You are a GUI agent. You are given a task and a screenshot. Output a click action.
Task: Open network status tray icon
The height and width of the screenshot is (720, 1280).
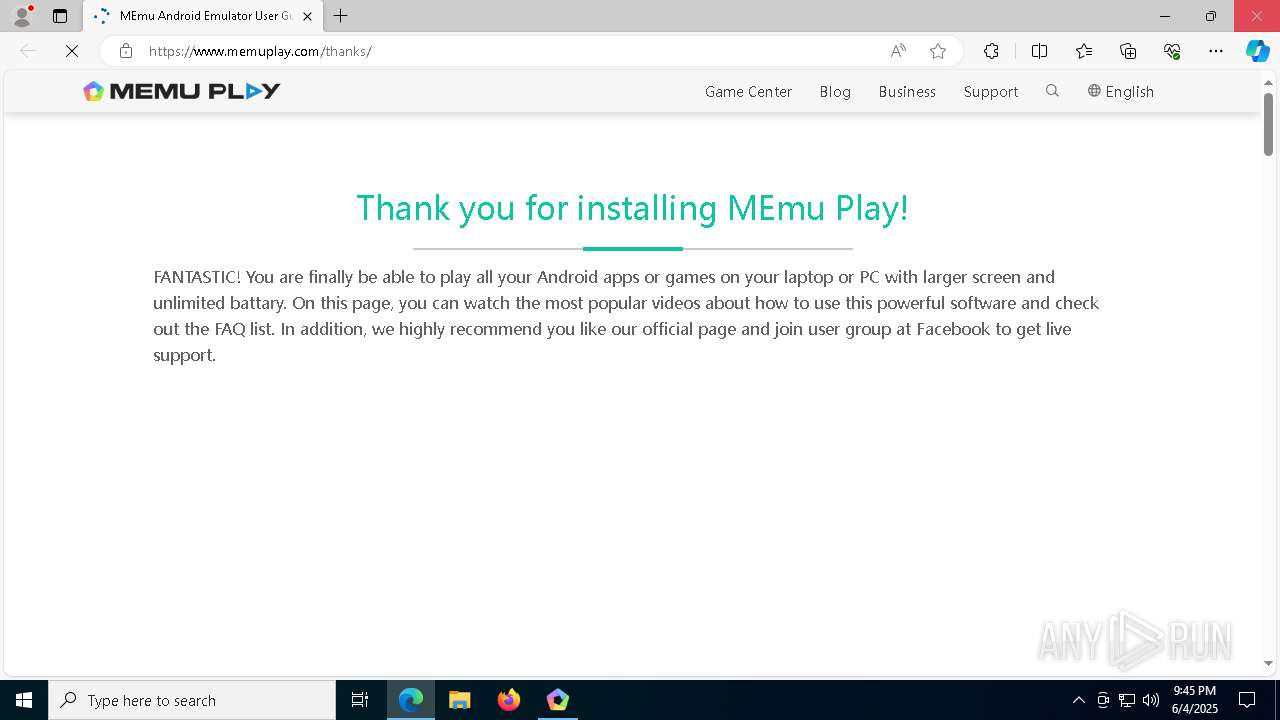(1127, 700)
